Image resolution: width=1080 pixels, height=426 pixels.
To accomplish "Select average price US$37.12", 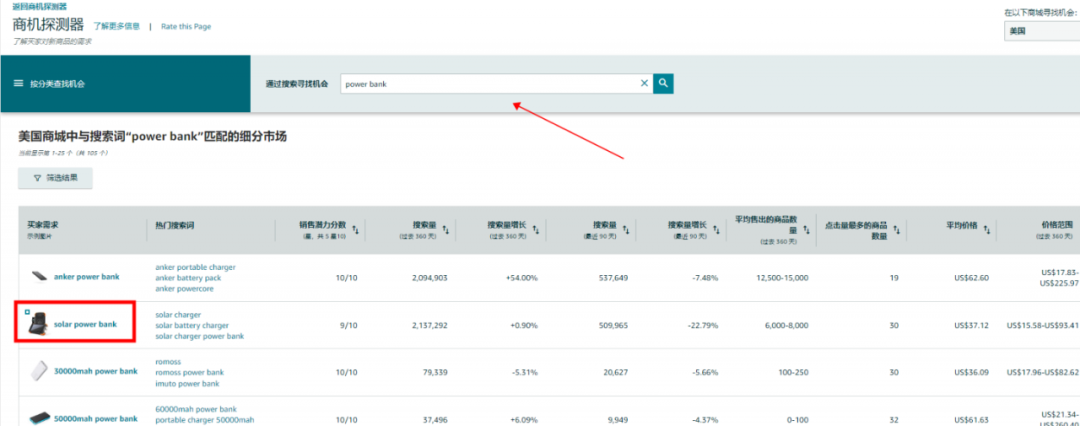I will click(972, 325).
